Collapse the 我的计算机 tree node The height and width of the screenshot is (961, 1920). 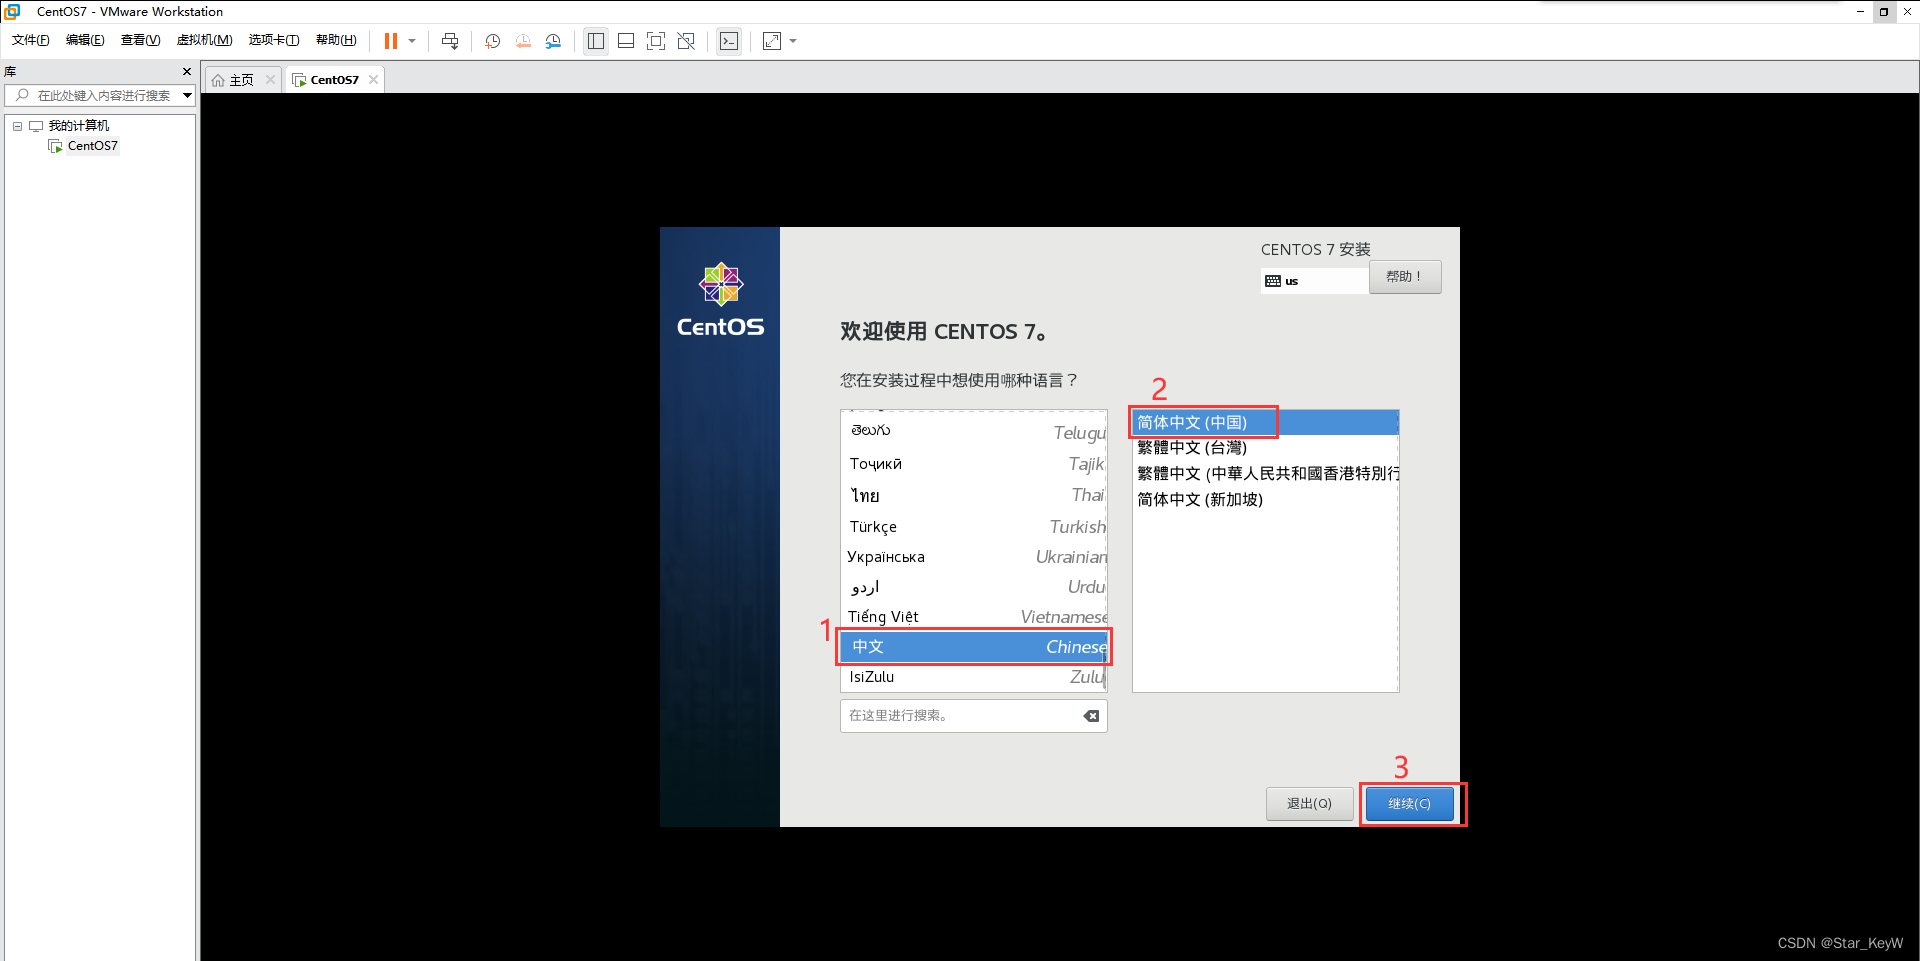tap(16, 125)
